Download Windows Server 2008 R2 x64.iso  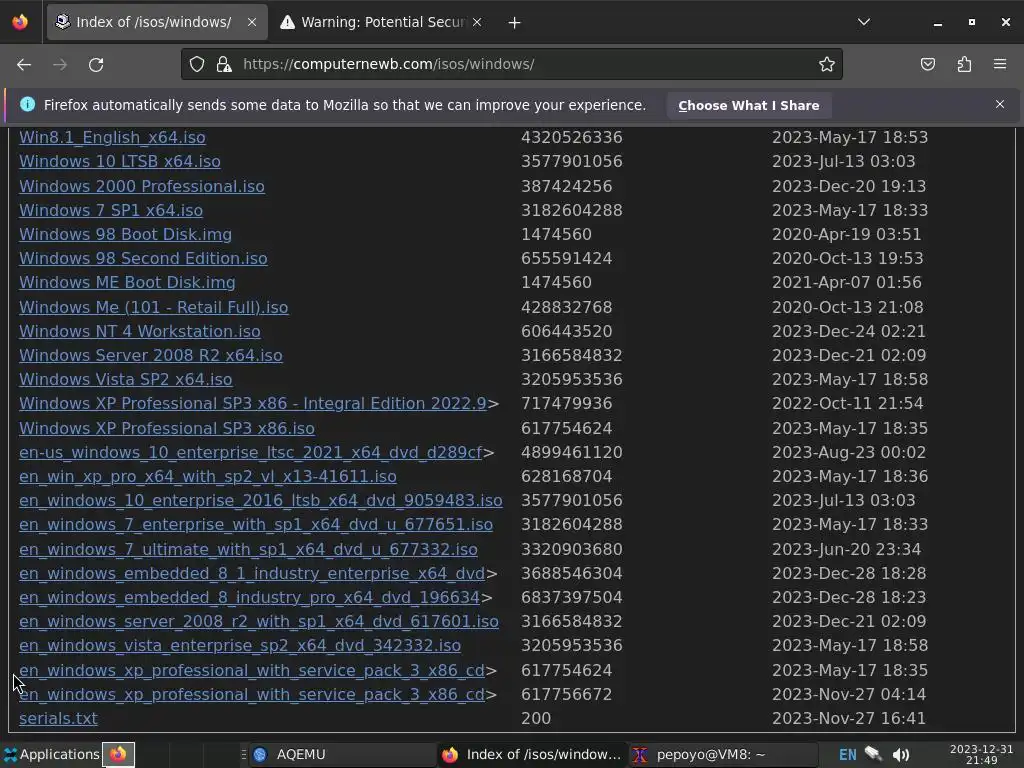(x=151, y=355)
